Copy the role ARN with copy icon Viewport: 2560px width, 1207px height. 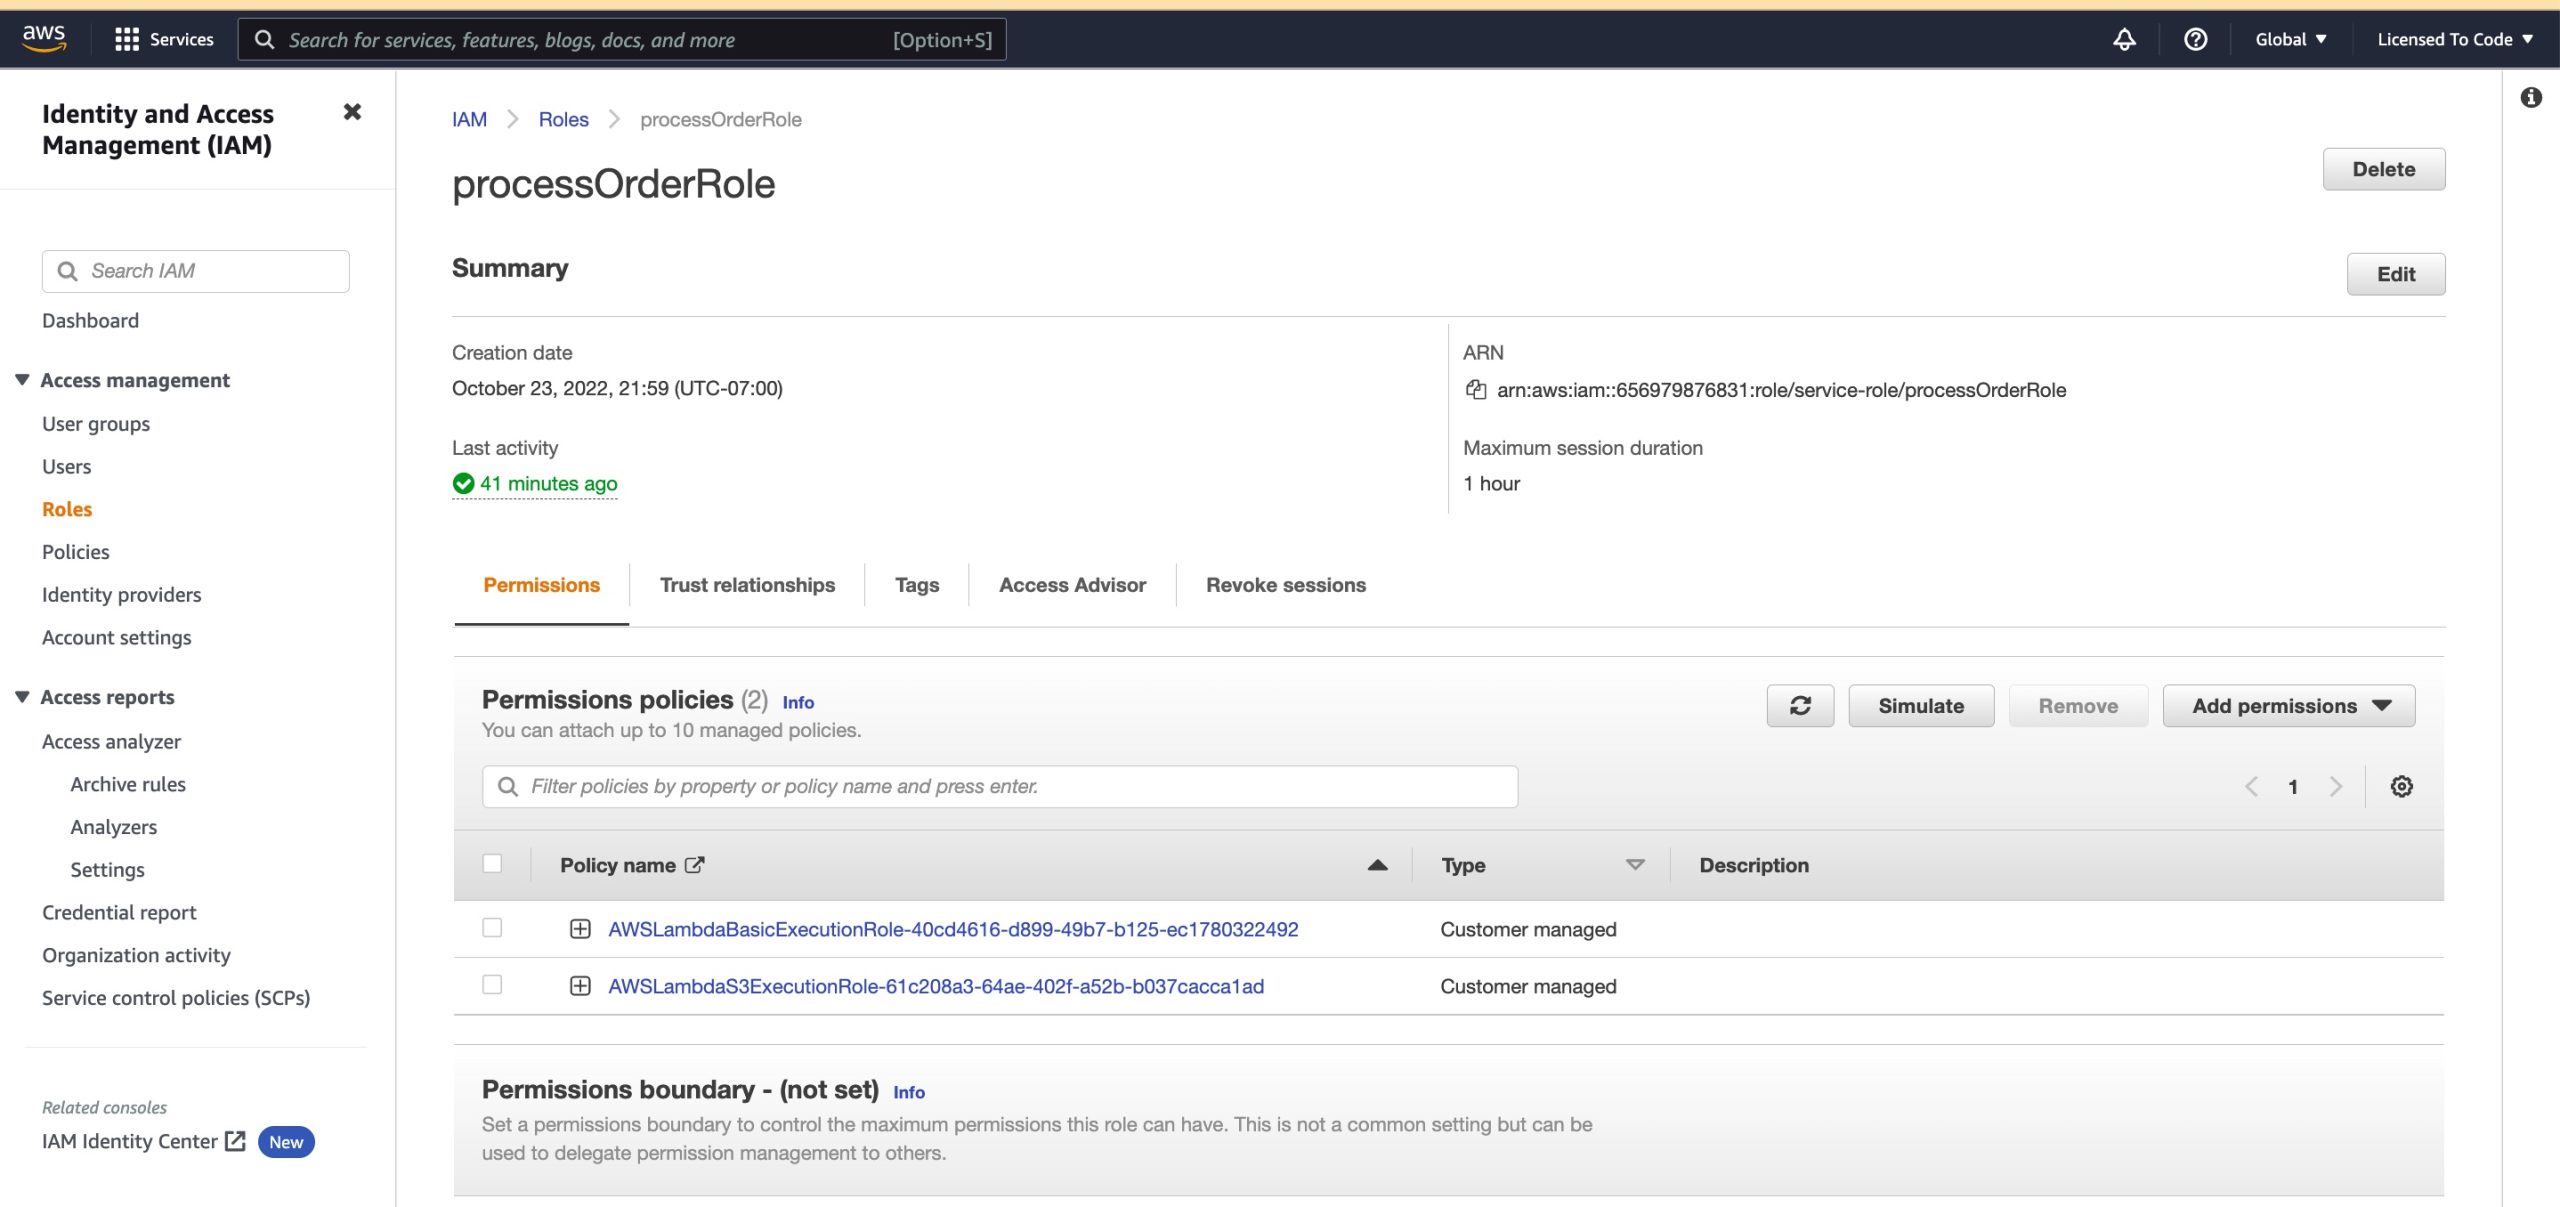pos(1475,390)
